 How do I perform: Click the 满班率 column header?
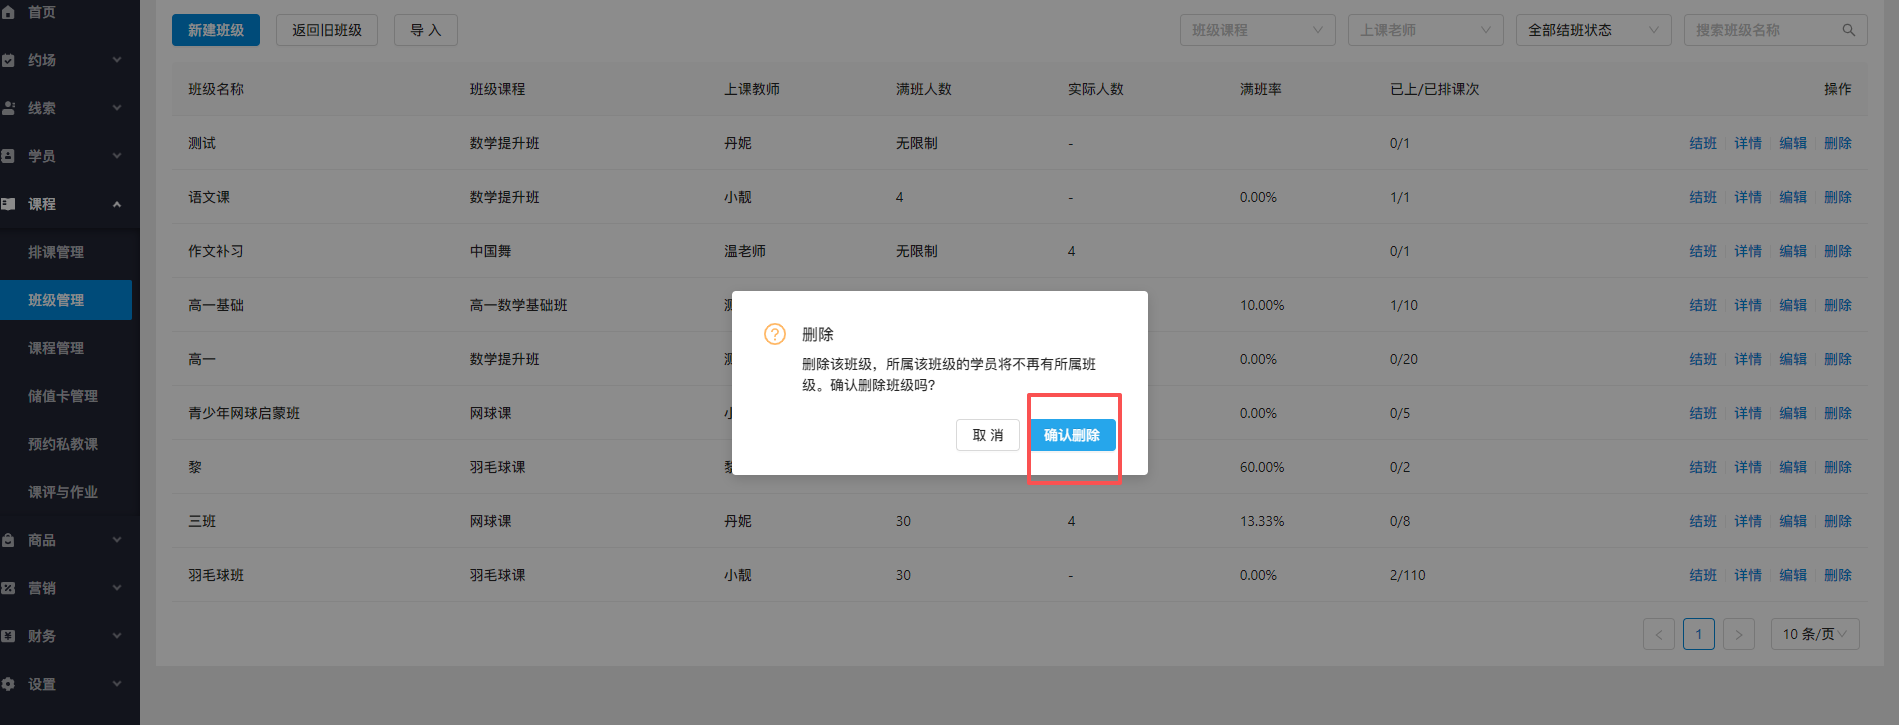coord(1261,89)
